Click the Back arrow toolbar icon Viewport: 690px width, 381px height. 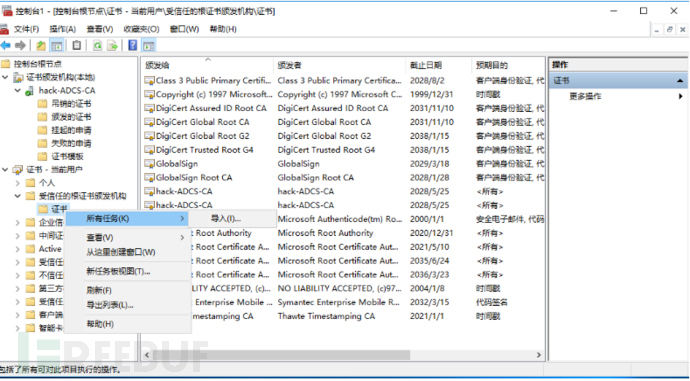click(x=6, y=45)
